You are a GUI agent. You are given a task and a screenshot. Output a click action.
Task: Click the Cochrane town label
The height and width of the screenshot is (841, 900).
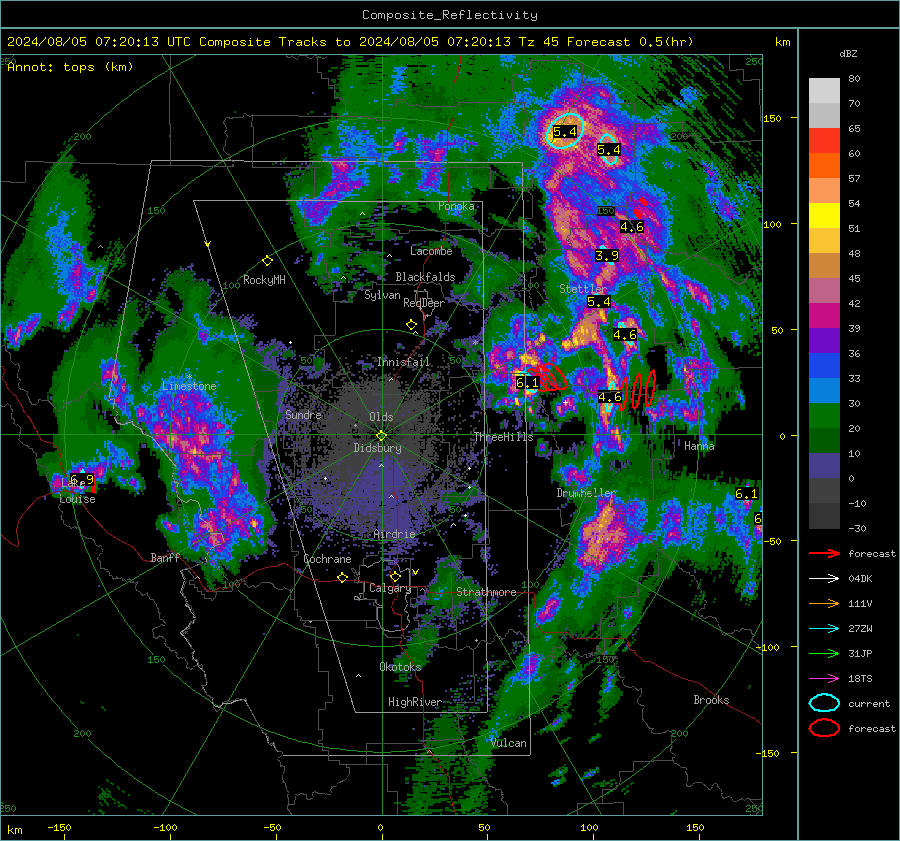[327, 559]
